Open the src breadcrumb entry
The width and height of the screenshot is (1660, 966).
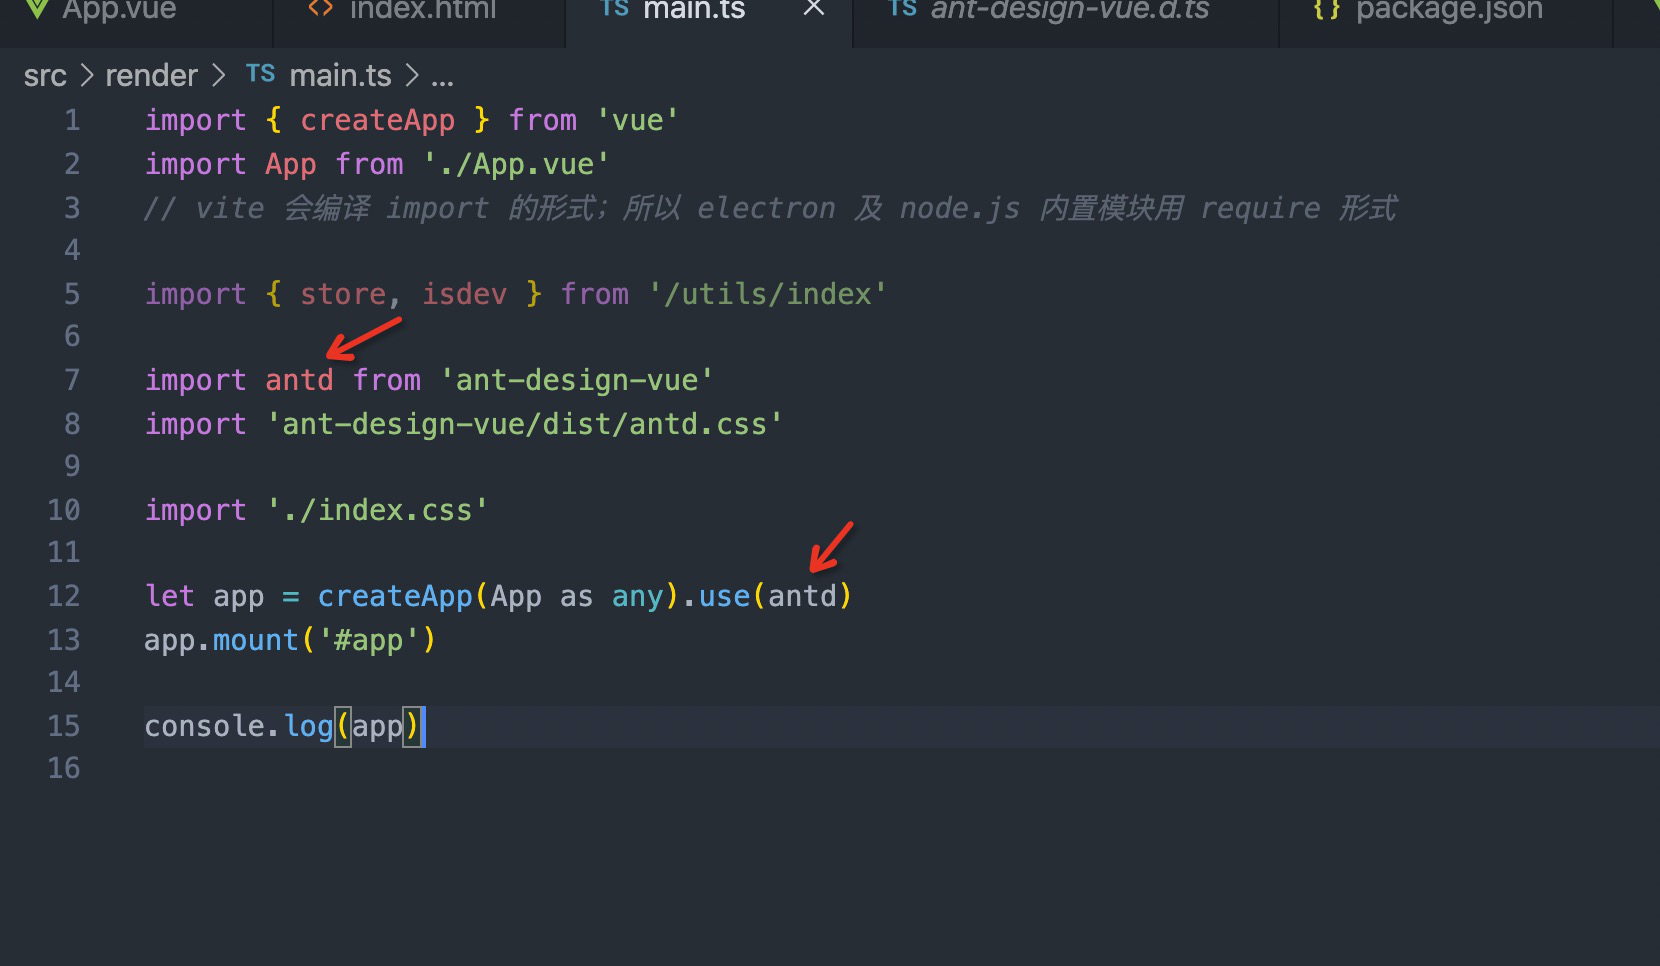coord(44,74)
